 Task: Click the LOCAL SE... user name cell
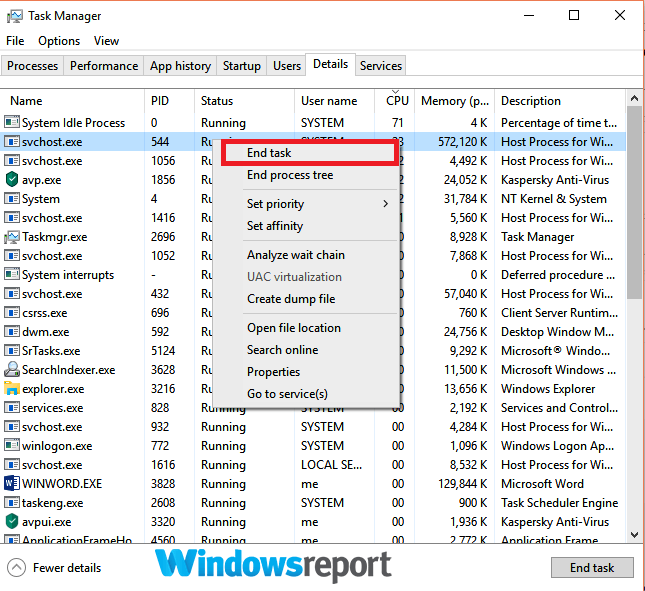[332, 464]
